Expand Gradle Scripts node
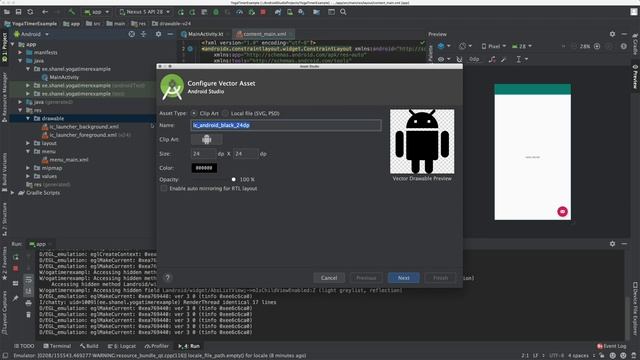Viewport: 640px width, 360px height. [x=13, y=193]
